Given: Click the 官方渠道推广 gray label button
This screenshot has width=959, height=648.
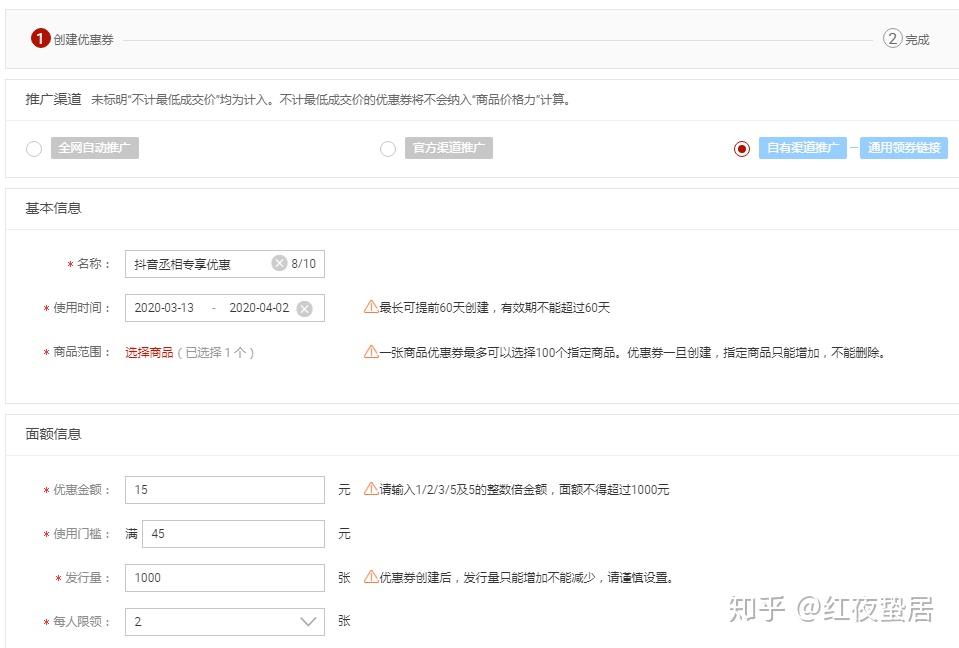Looking at the screenshot, I should tap(449, 148).
